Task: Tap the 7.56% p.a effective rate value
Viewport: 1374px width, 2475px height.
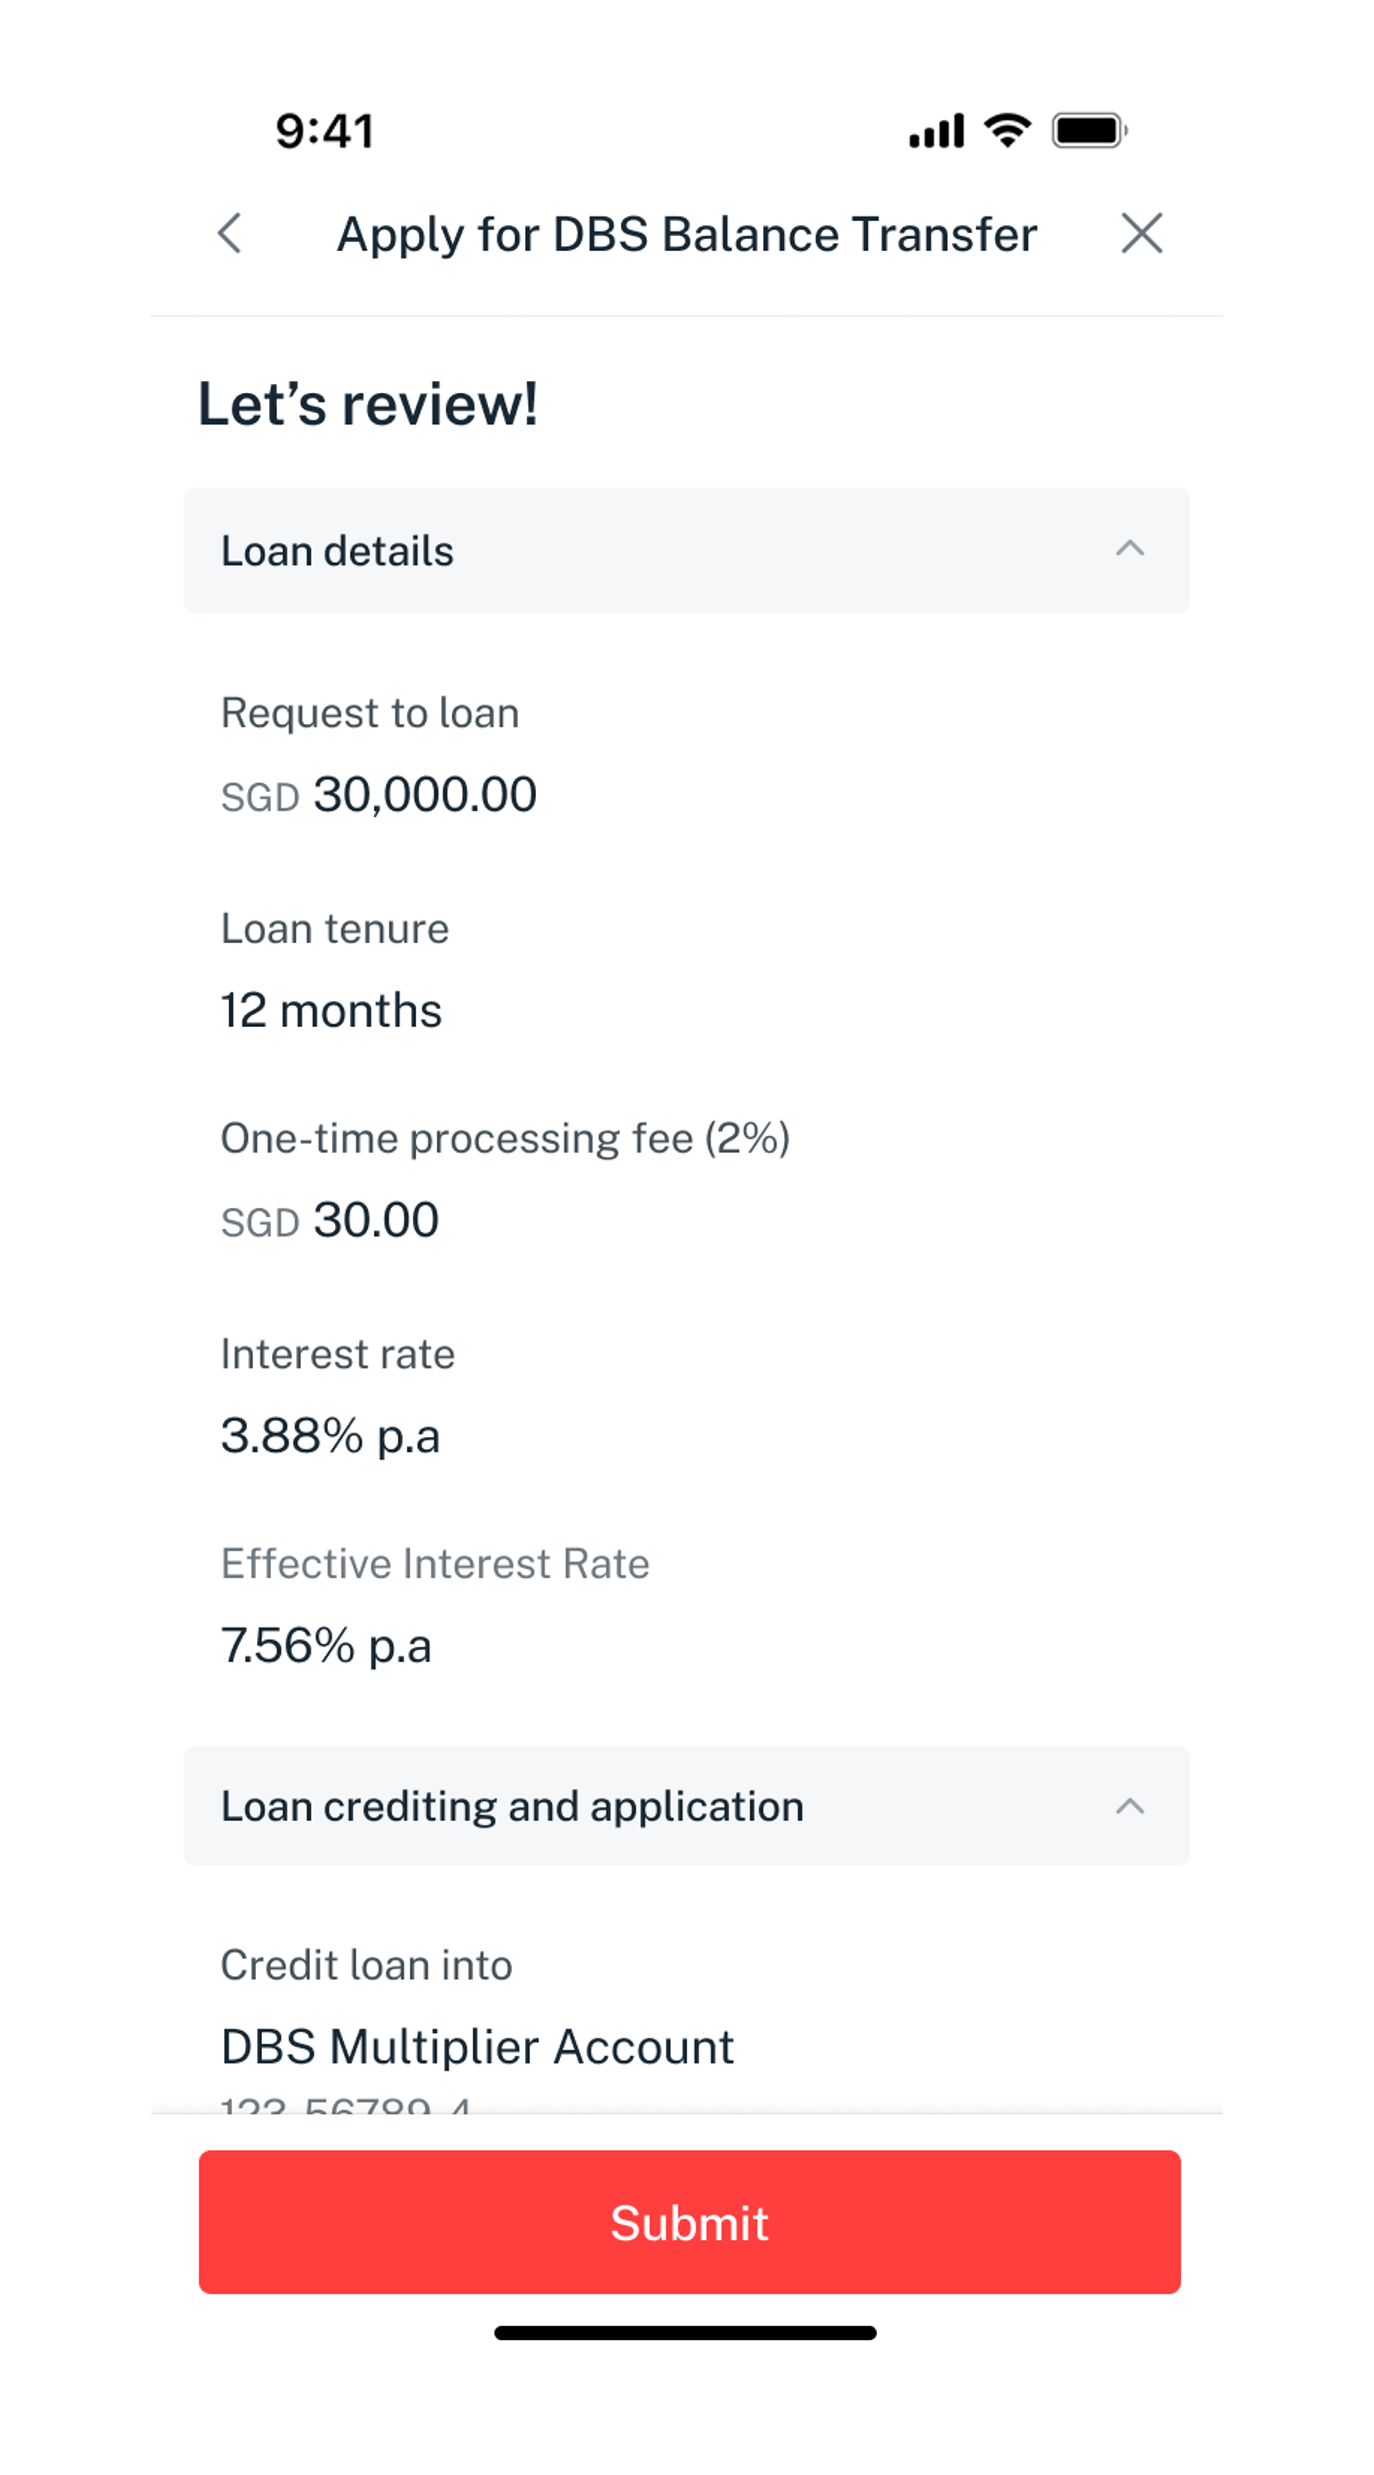Action: [x=326, y=1646]
